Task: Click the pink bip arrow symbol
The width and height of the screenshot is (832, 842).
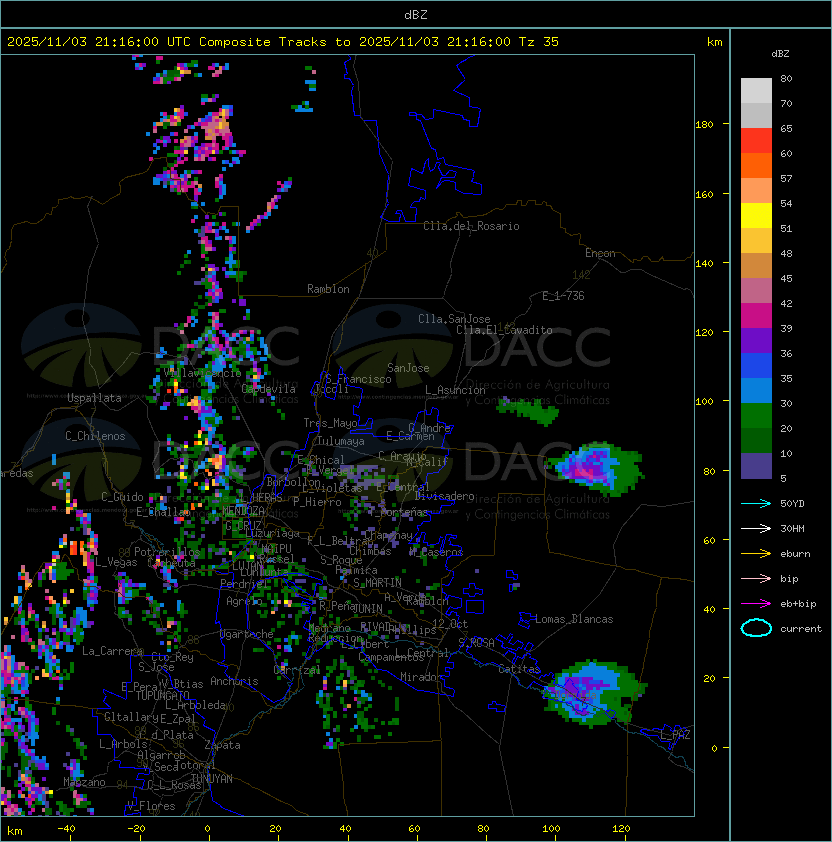Action: click(x=756, y=578)
